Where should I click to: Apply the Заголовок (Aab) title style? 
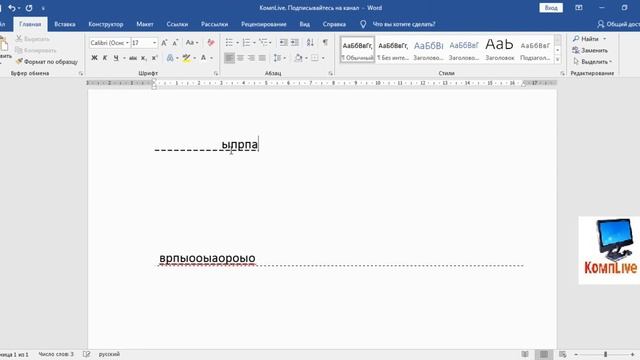499,50
